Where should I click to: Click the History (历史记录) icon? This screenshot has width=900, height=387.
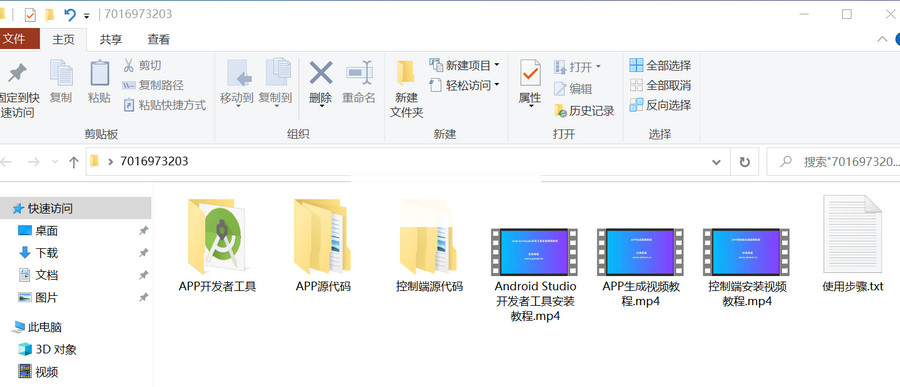click(x=560, y=111)
